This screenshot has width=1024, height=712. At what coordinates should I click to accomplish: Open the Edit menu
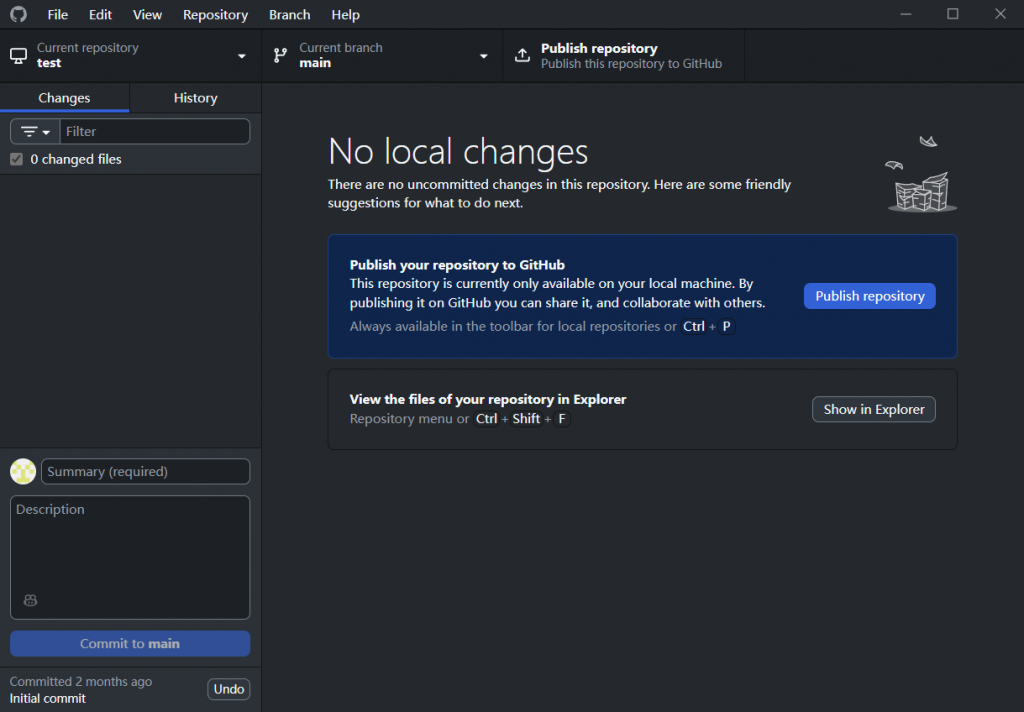[x=100, y=14]
